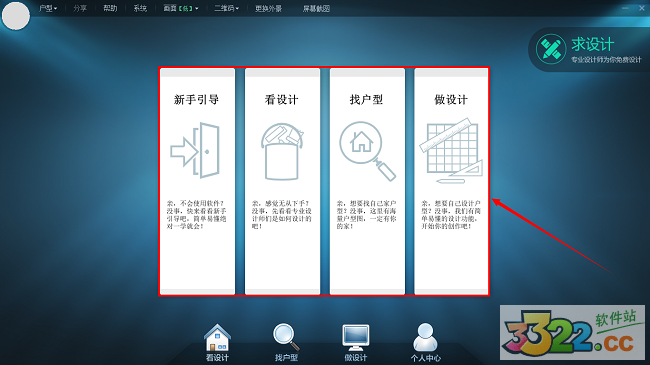Open the 系统 menu

pos(140,8)
